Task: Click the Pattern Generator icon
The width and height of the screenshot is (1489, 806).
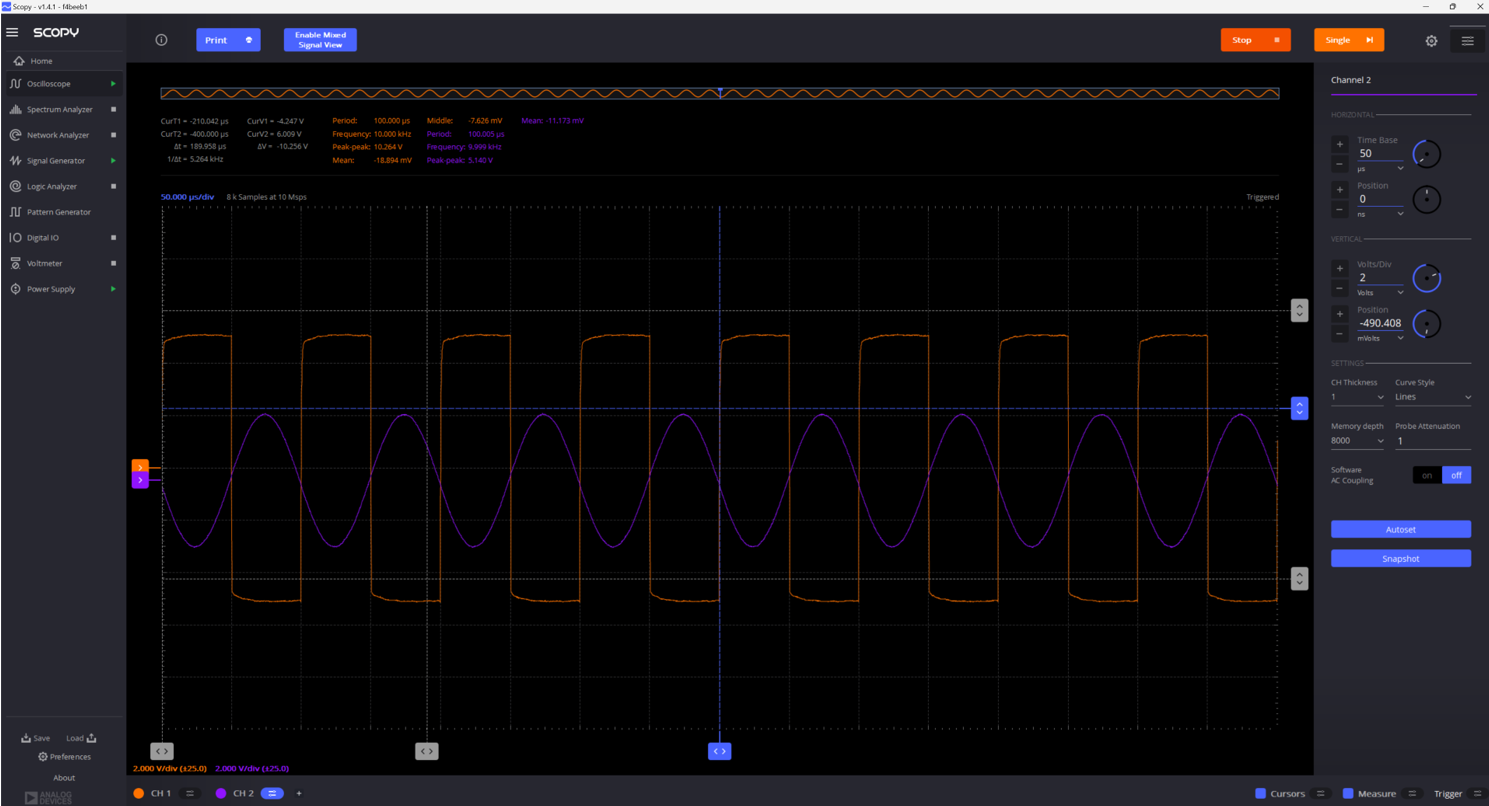Action: tap(15, 212)
